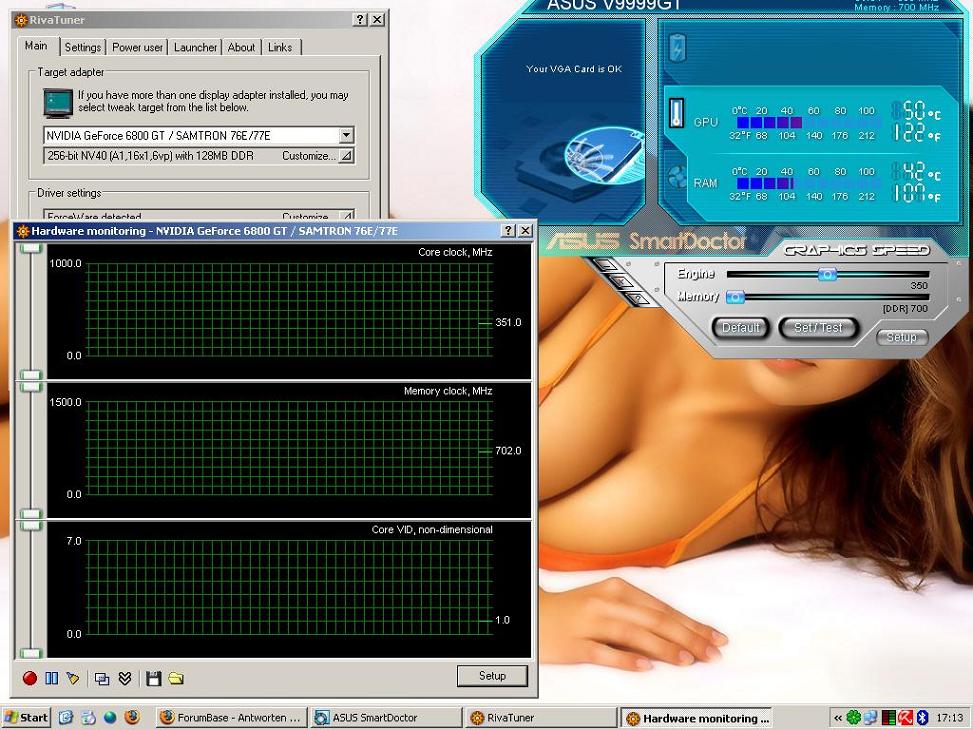Click SmartDoctor question mark help icon
This screenshot has width=973, height=730.
tap(640, 299)
